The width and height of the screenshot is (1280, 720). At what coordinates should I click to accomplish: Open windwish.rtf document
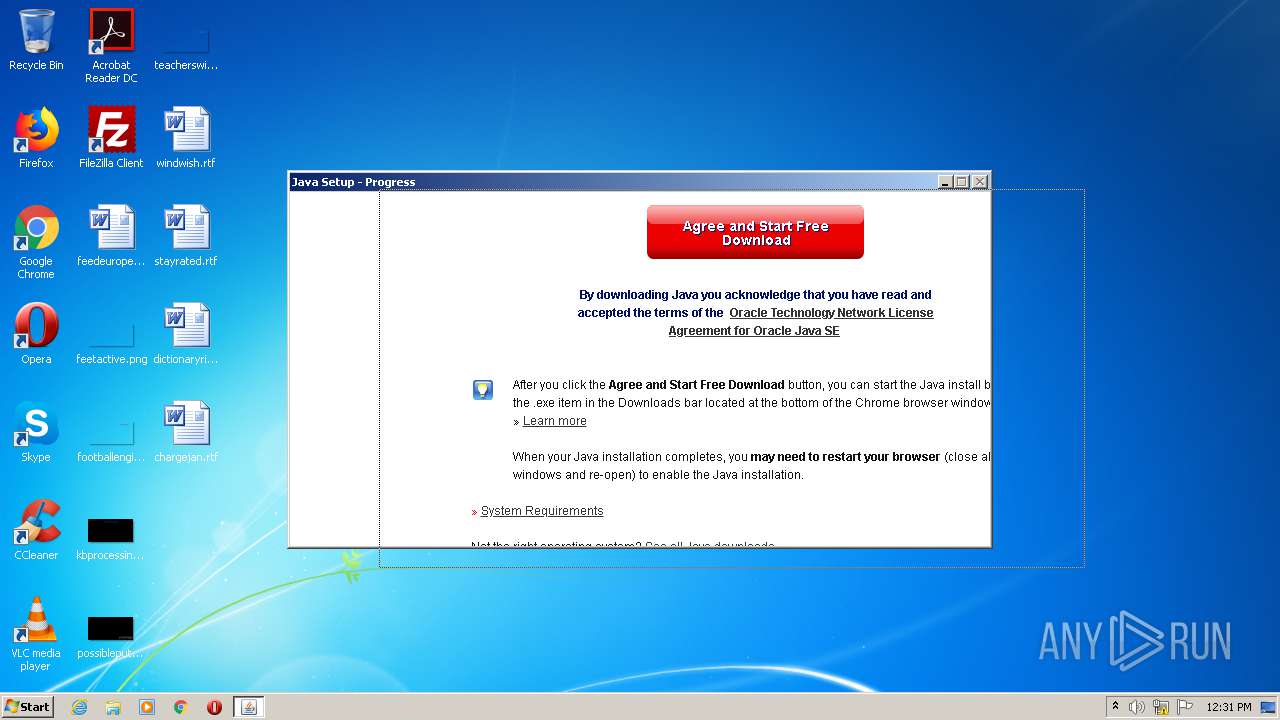[186, 138]
